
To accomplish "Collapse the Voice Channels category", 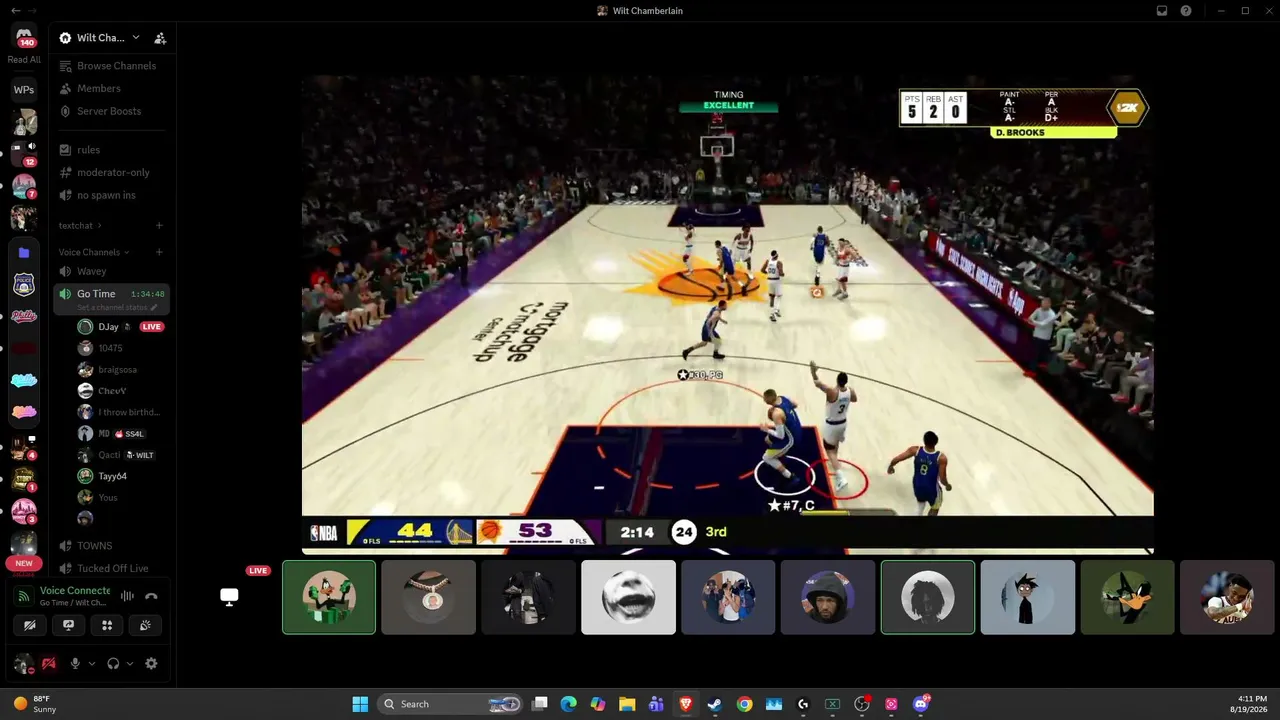I will pos(94,252).
